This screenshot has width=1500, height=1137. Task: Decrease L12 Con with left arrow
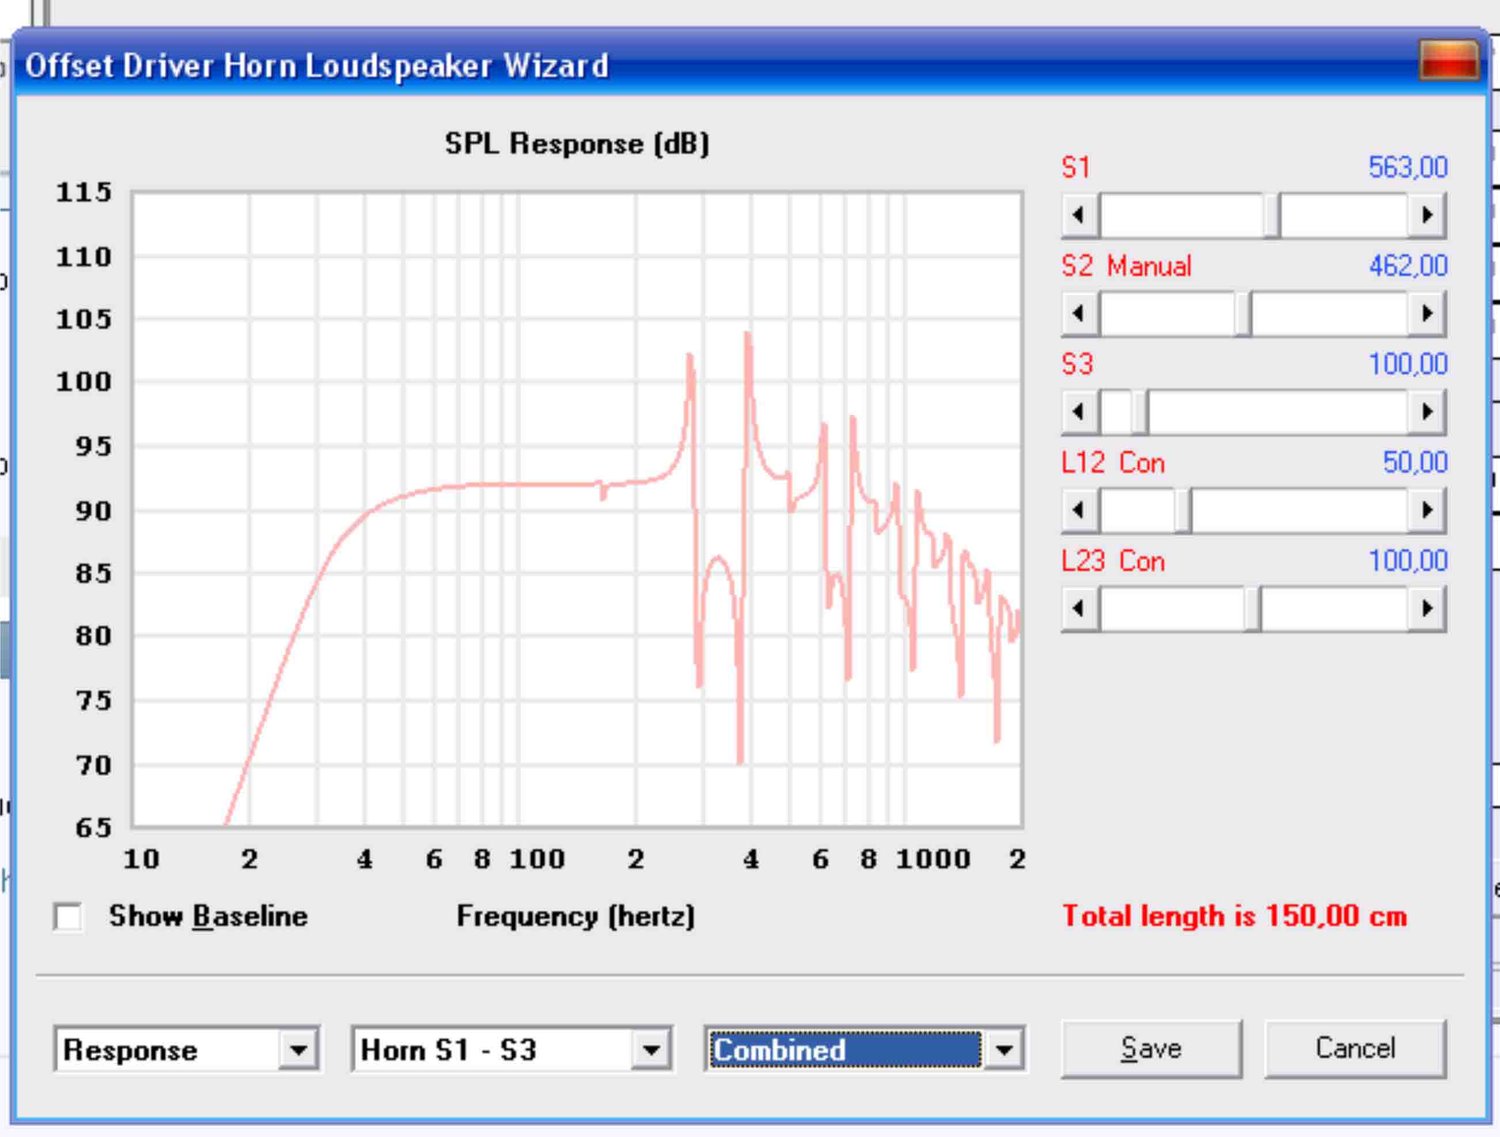1079,511
